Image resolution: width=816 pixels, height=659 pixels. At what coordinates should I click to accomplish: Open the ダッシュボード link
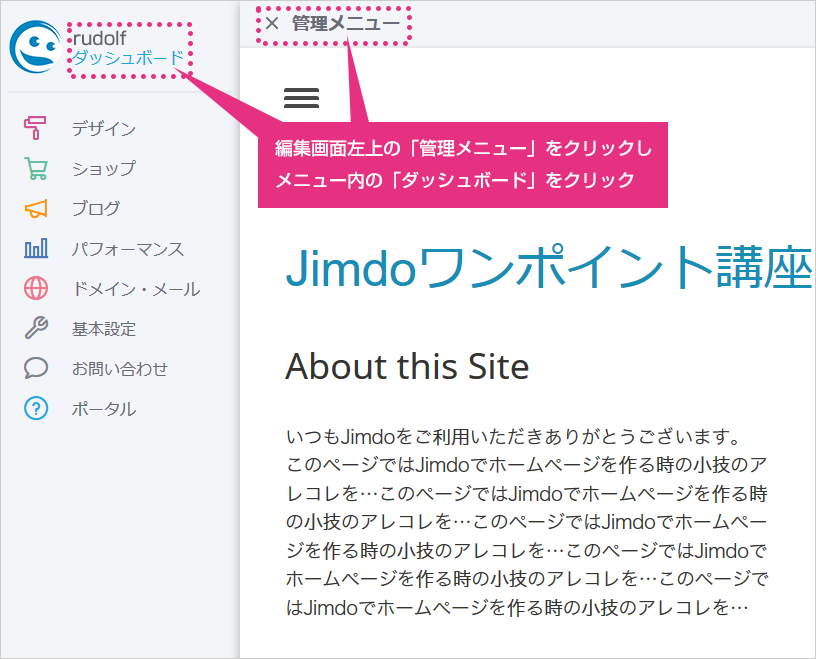coord(128,58)
